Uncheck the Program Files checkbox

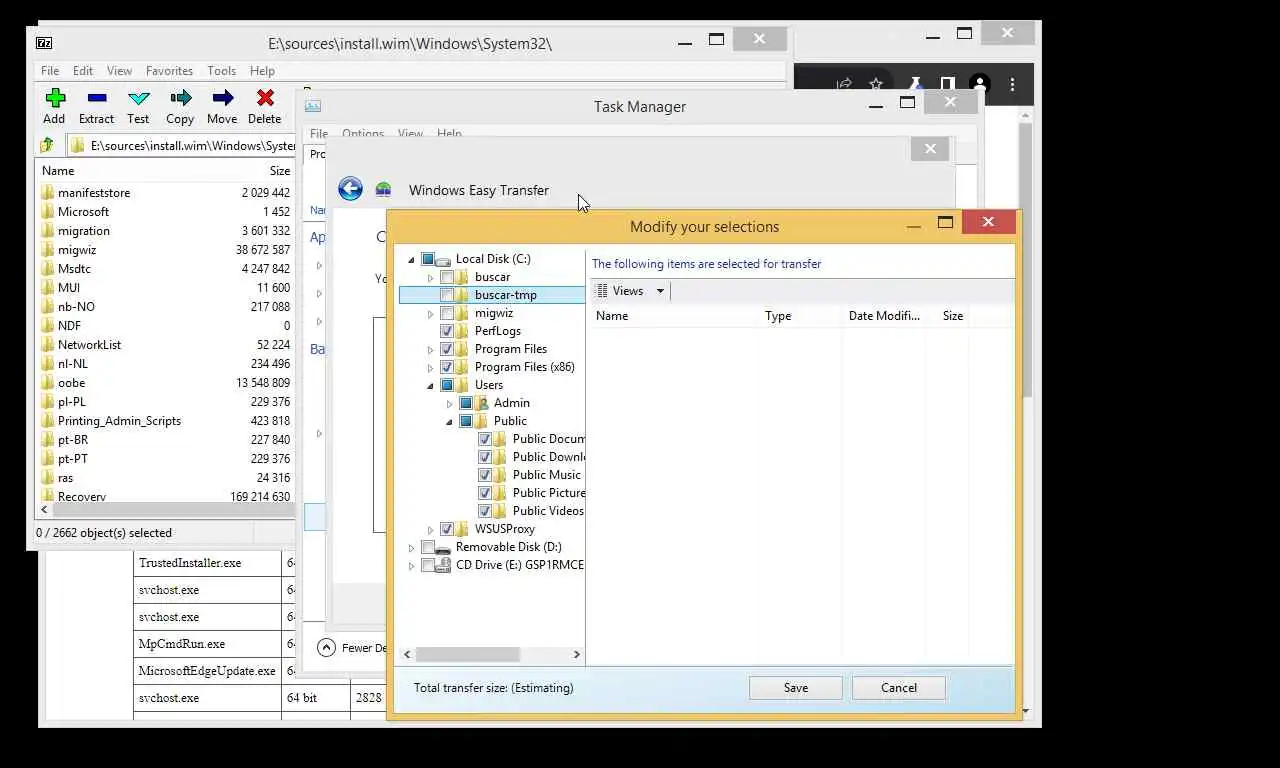click(446, 349)
